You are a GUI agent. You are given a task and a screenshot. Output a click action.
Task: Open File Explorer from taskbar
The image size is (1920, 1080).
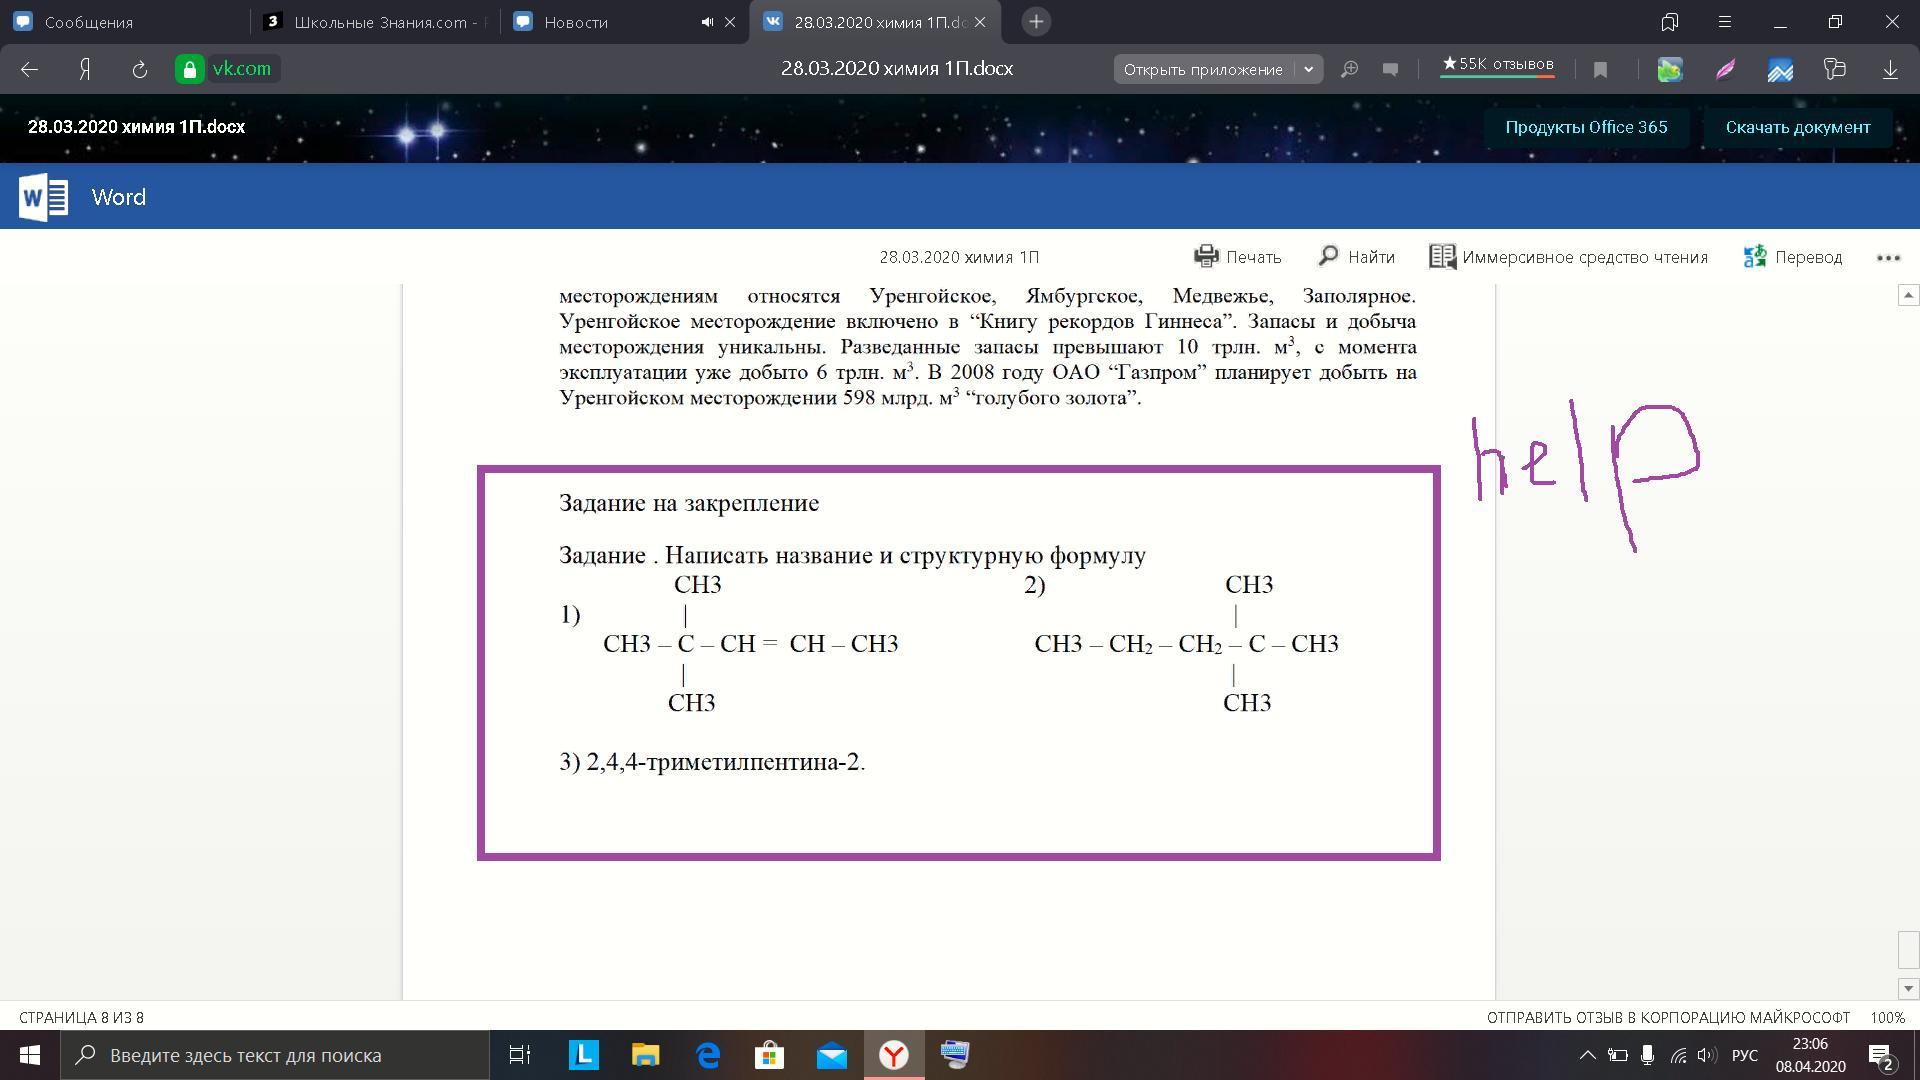pyautogui.click(x=645, y=1055)
